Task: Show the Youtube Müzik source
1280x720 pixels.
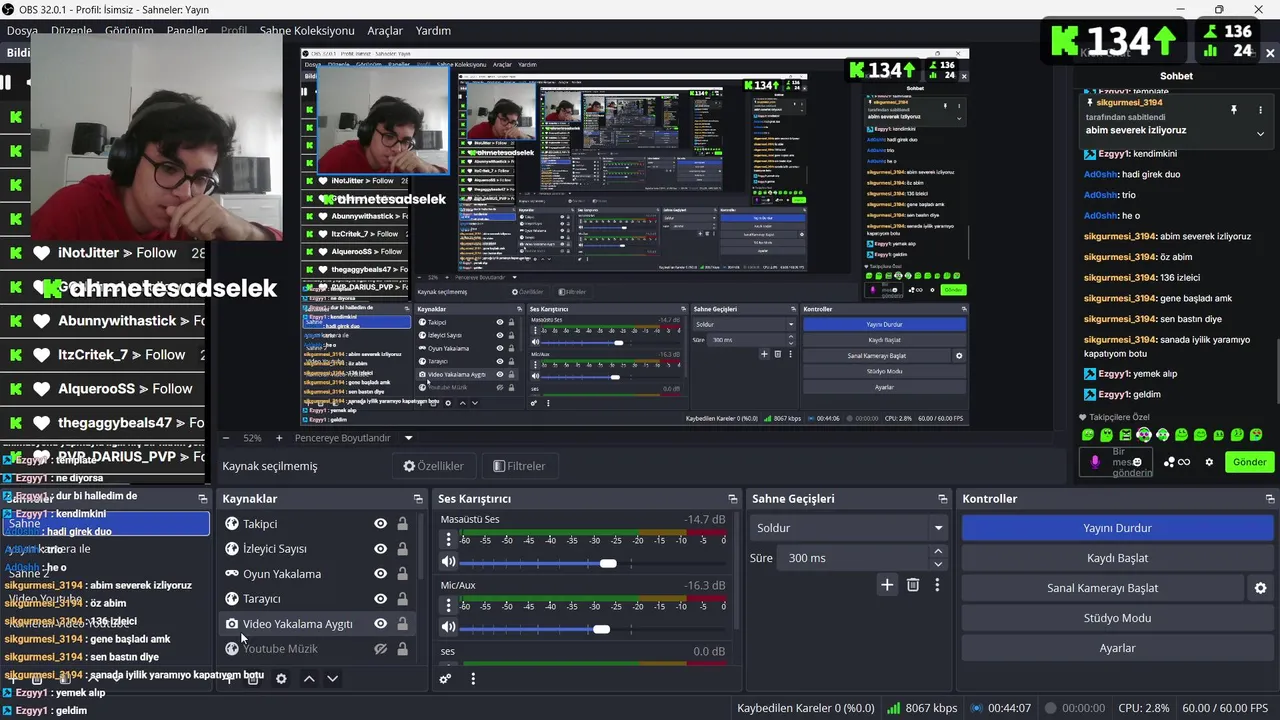Action: pos(380,649)
